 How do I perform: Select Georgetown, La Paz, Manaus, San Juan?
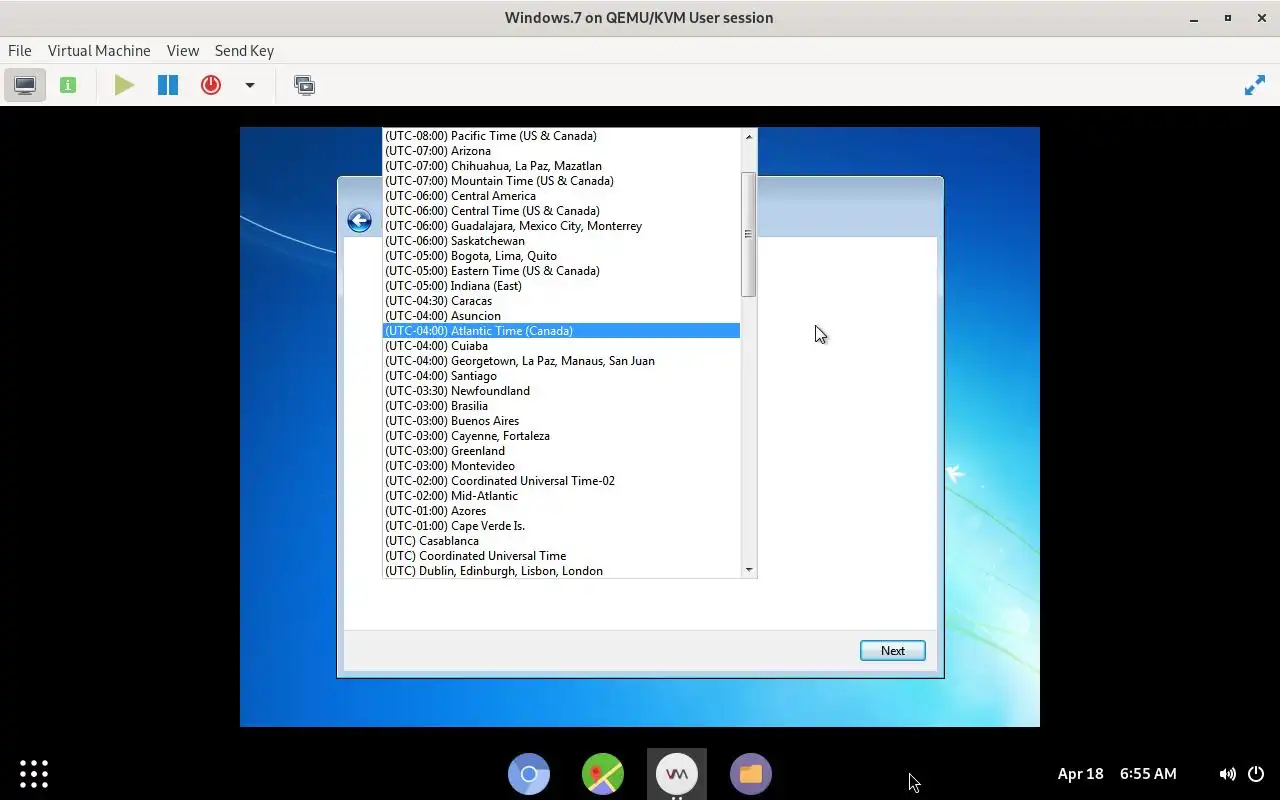point(561,360)
